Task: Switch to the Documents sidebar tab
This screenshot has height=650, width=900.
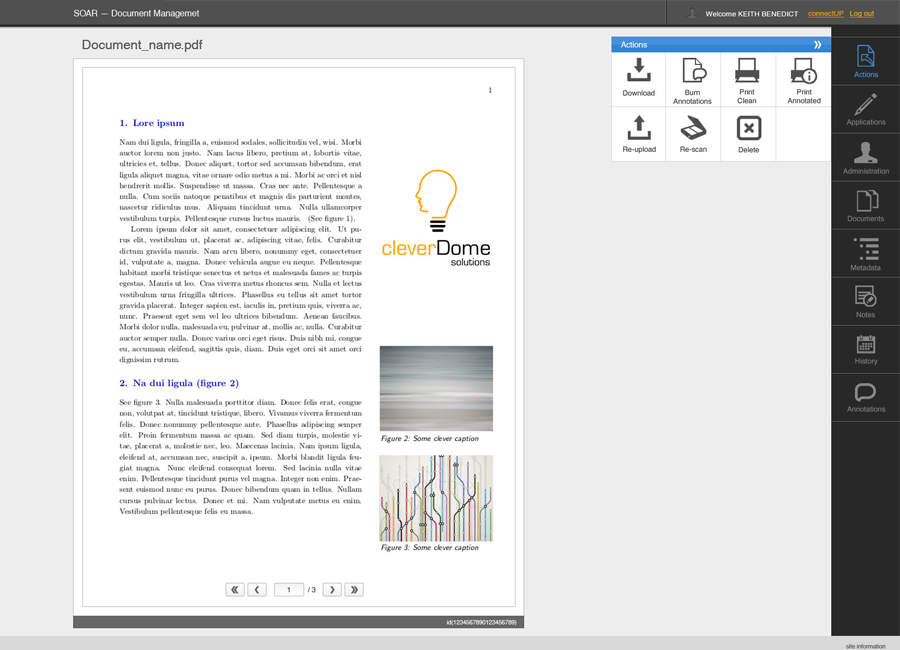Action: point(865,205)
